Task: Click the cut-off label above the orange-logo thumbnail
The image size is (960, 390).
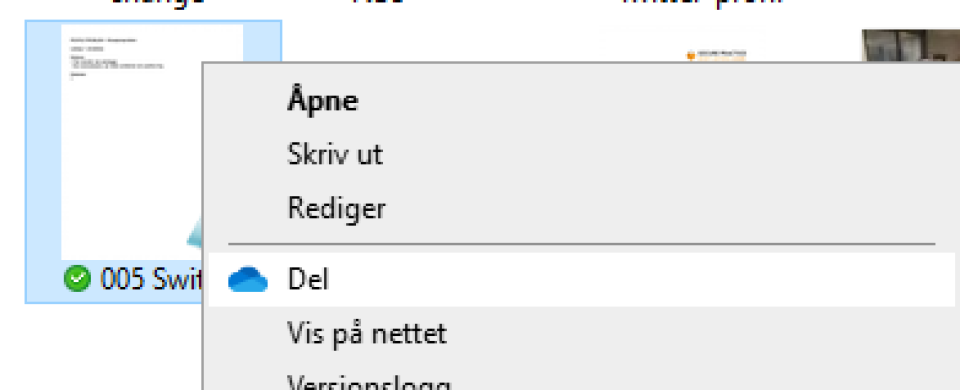Action: pyautogui.click(x=704, y=2)
